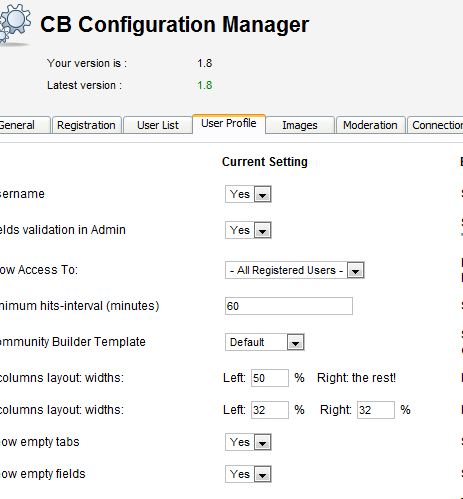463x499 pixels.
Task: Open the show empty tabs dropdown
Action: coord(248,442)
